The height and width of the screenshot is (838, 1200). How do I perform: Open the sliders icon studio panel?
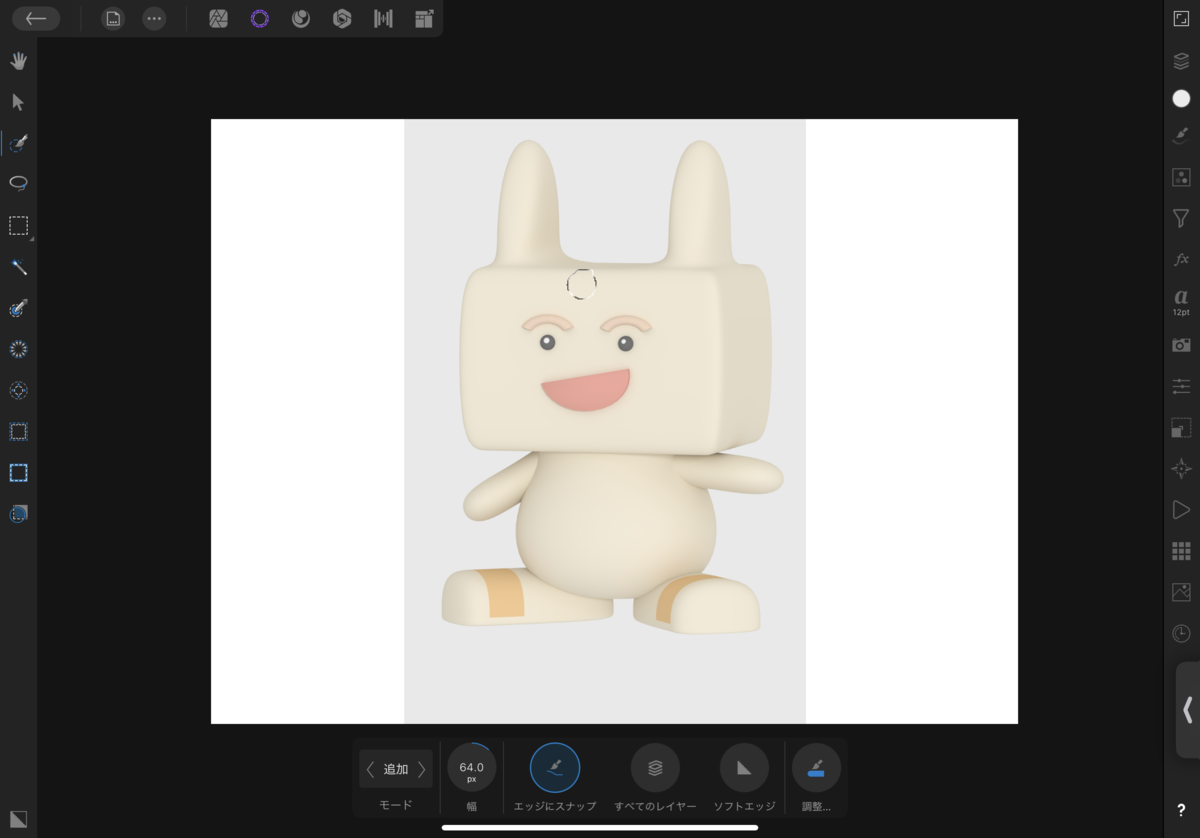(1181, 385)
